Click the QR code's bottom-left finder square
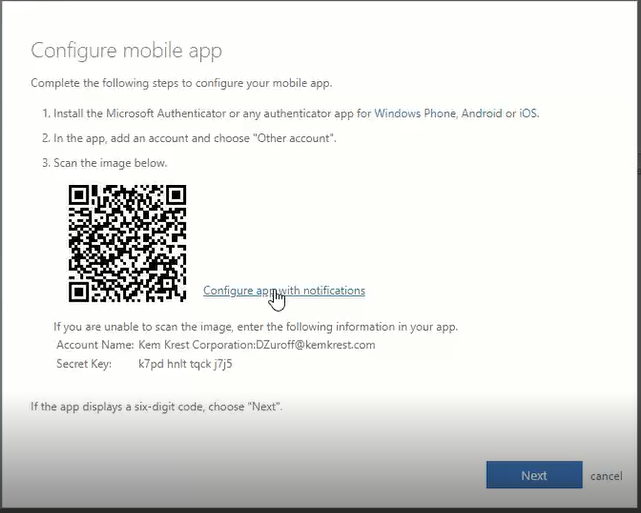The image size is (641, 513). (x=84, y=286)
